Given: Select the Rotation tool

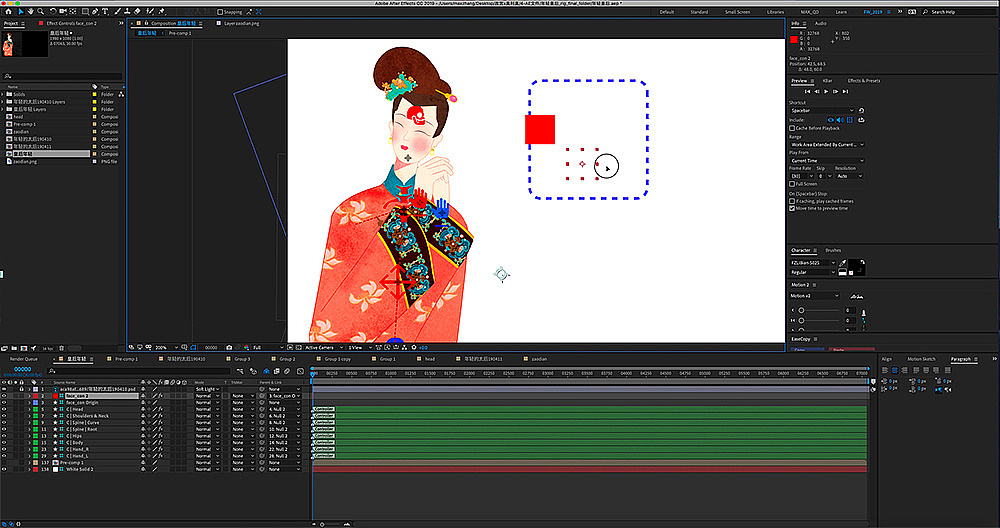Looking at the screenshot, I should (54, 11).
